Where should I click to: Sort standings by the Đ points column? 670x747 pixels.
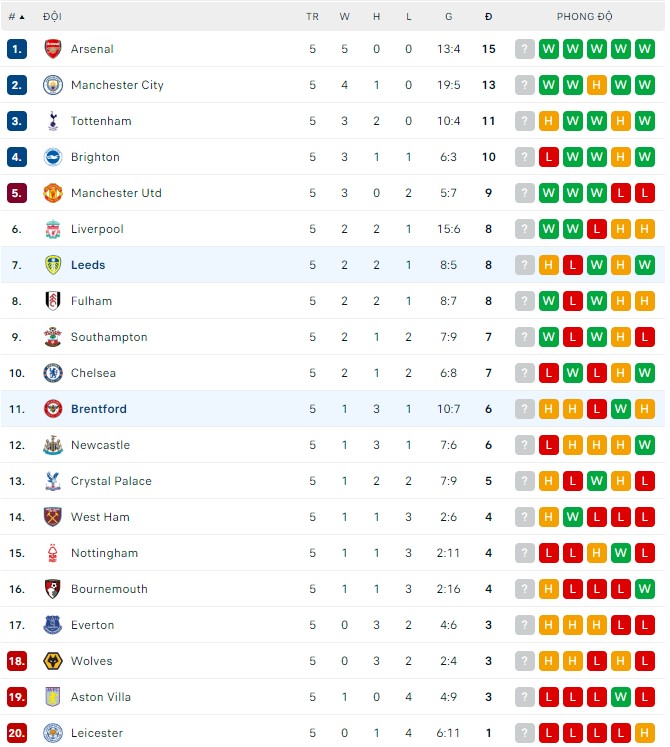(x=488, y=17)
